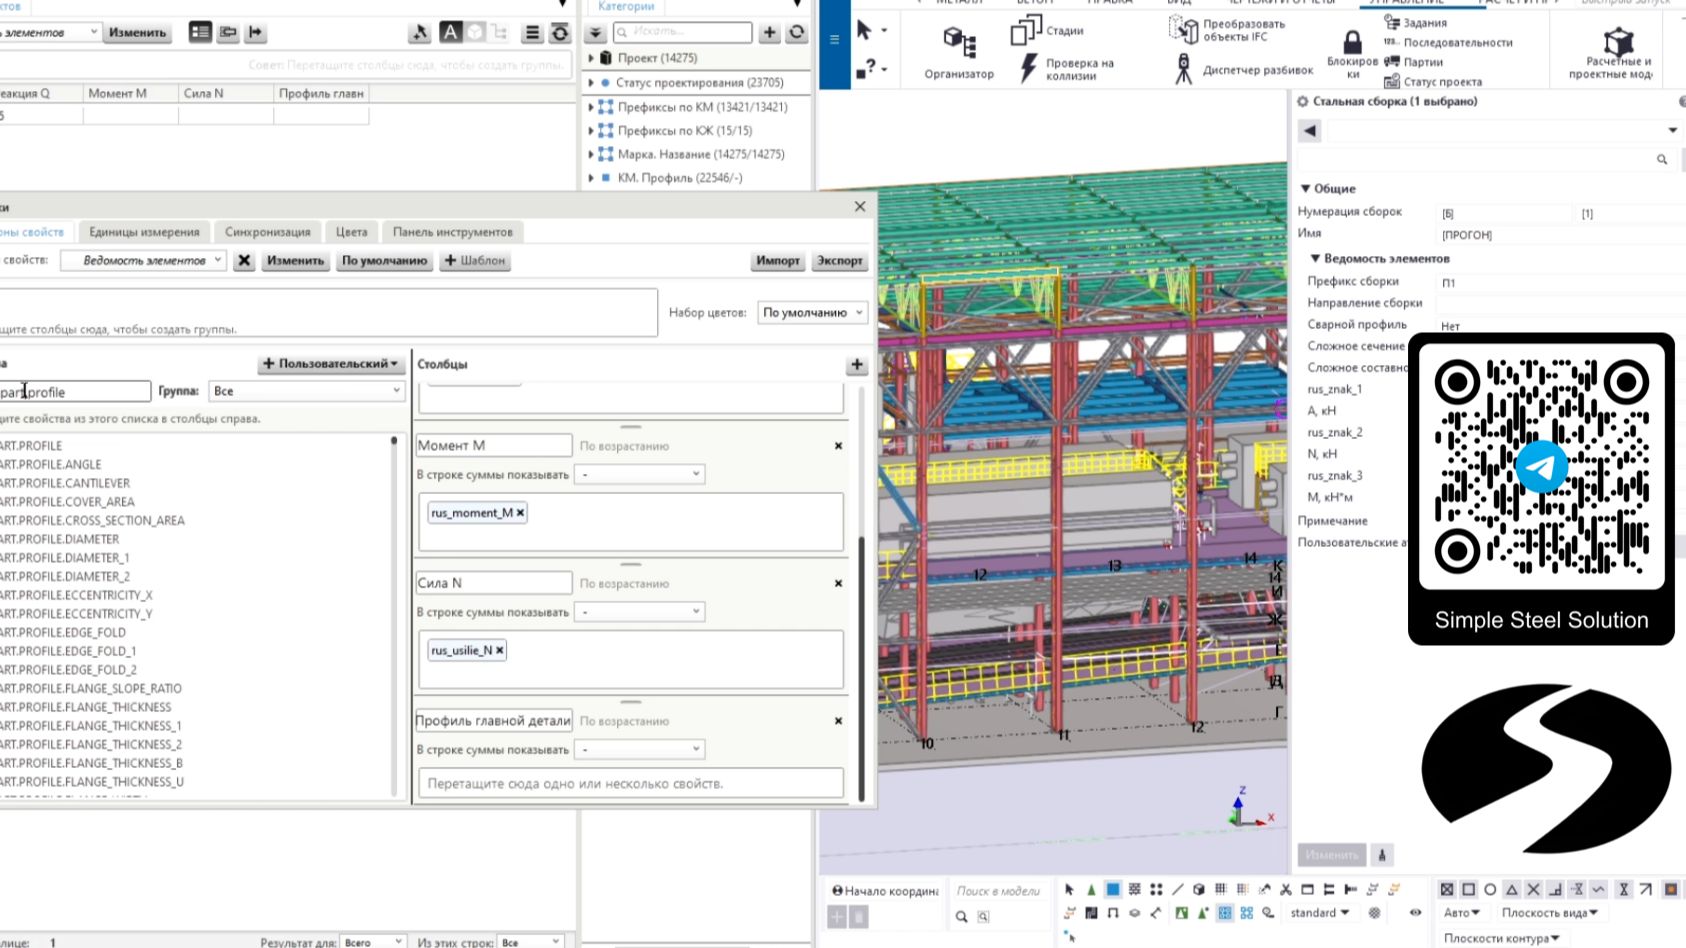
Task: Expand Префиксы по ЮК (15/15) category
Action: [591, 131]
